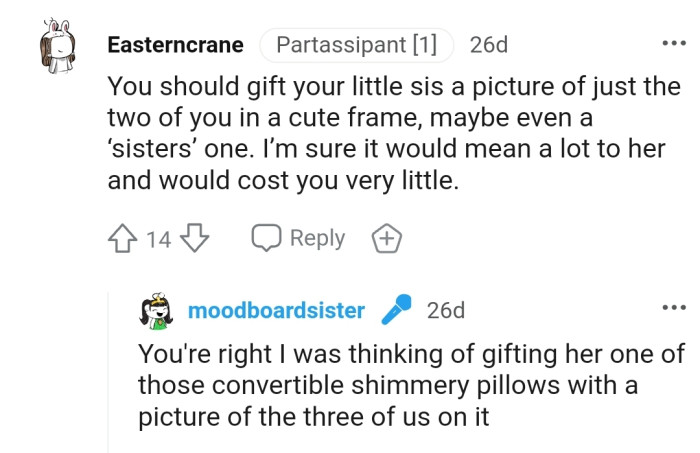Click the Partassipant [1] flair badge
The height and width of the screenshot is (453, 700).
355,46
